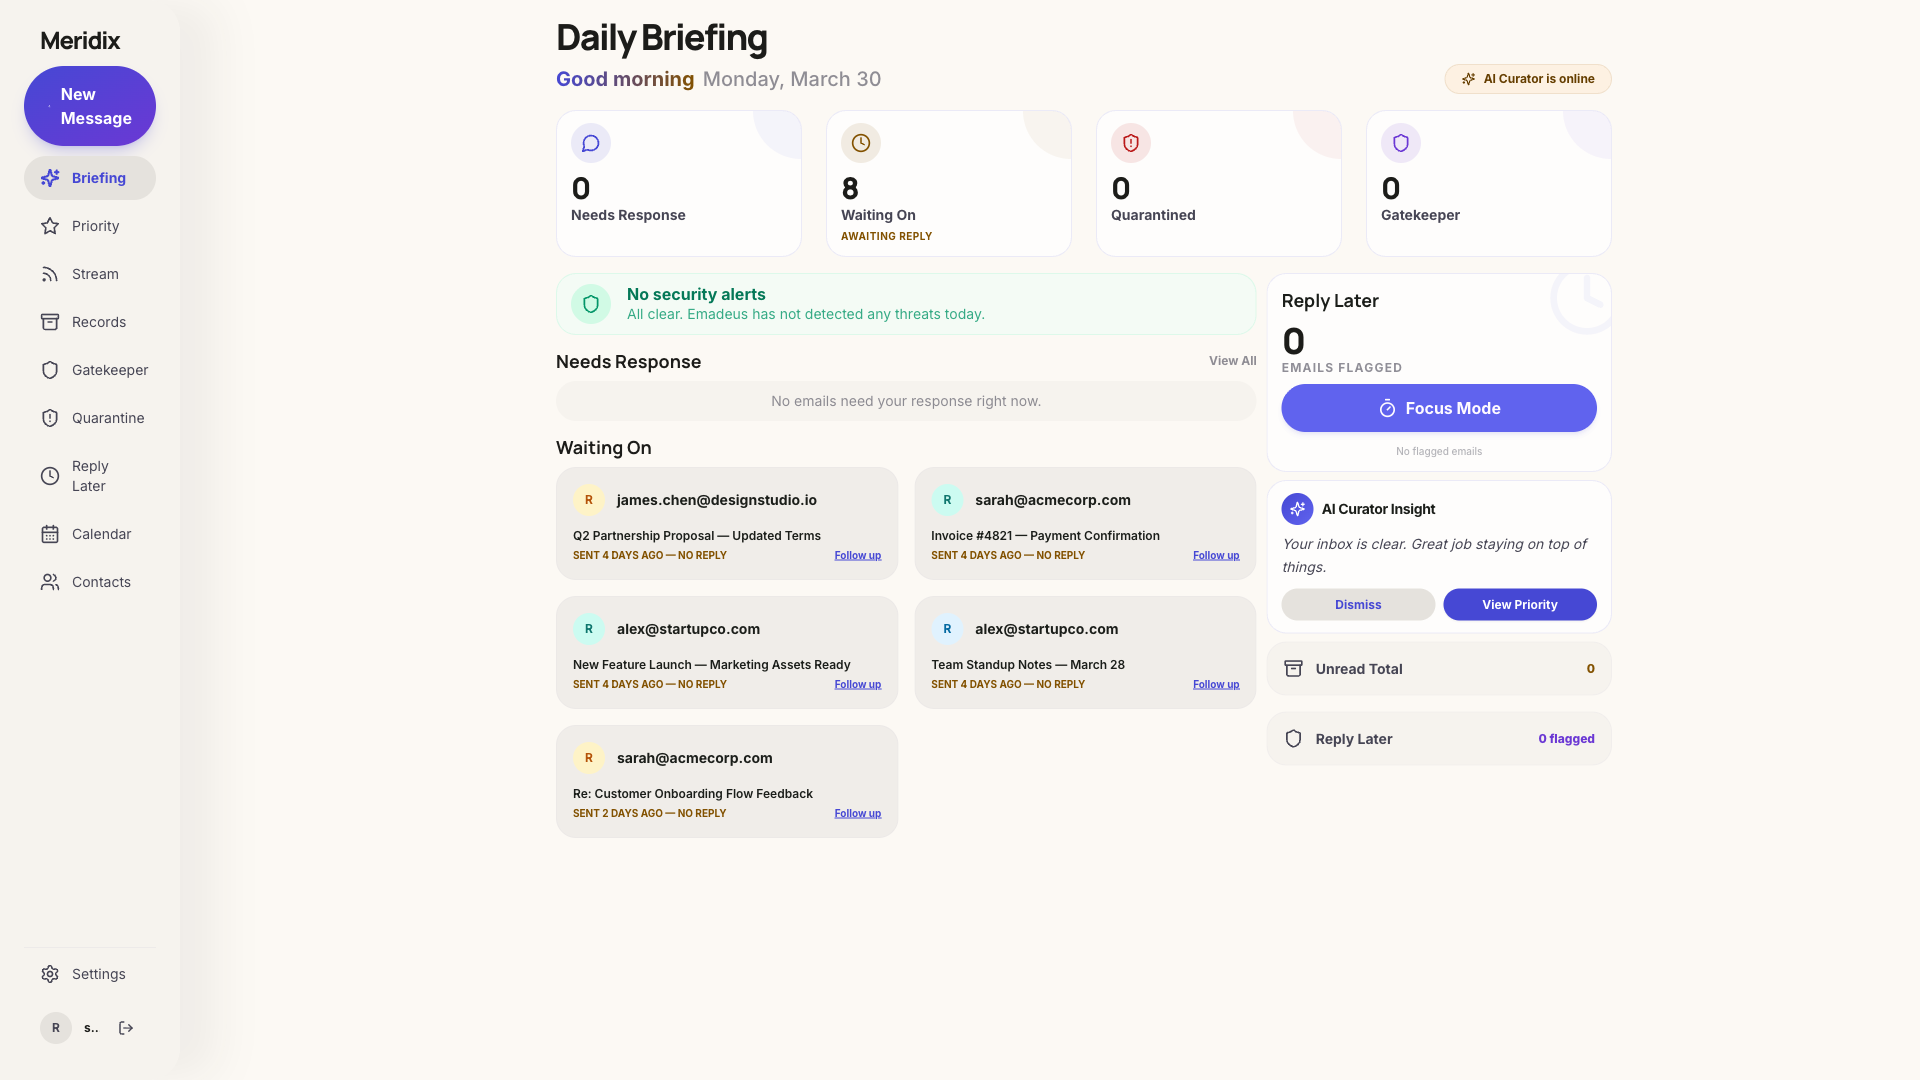Click the Reply Later clock icon in sidebar
Image resolution: width=1920 pixels, height=1080 pixels.
click(x=50, y=476)
